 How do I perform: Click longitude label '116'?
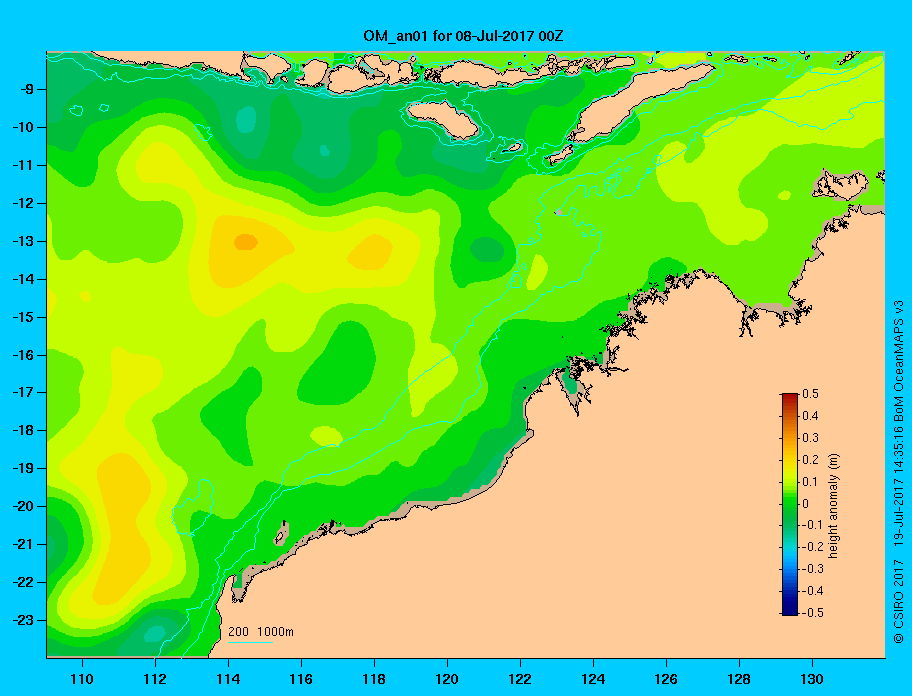click(301, 679)
